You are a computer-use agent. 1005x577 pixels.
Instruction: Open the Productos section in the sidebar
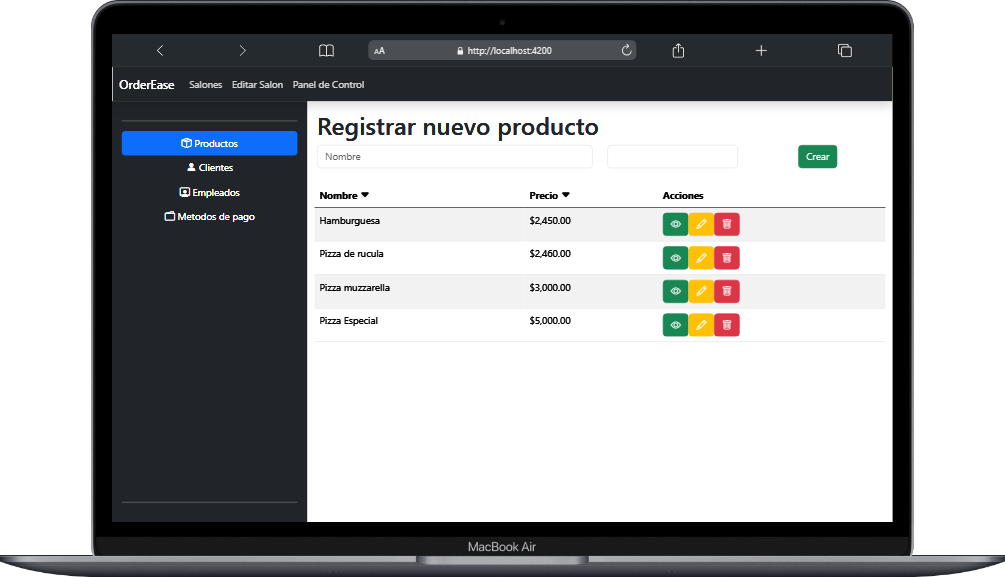(x=210, y=143)
